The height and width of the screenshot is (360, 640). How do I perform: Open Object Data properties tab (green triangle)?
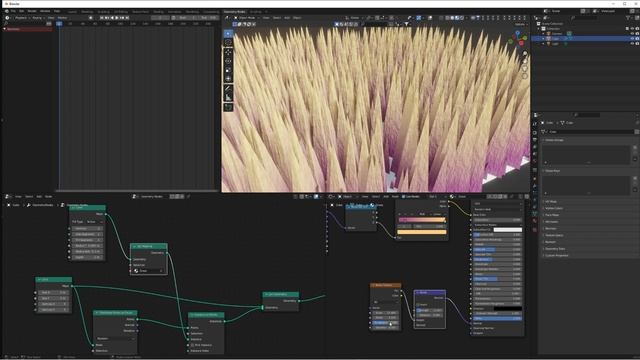coord(535,213)
